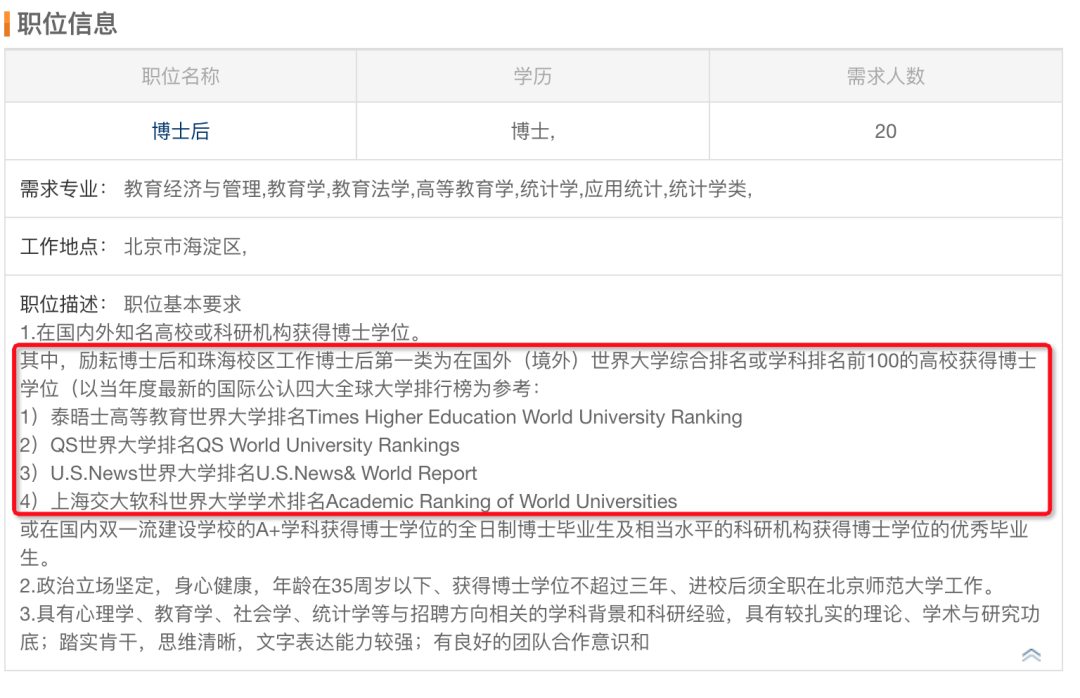Click the 职位信息 section heading

tap(66, 23)
